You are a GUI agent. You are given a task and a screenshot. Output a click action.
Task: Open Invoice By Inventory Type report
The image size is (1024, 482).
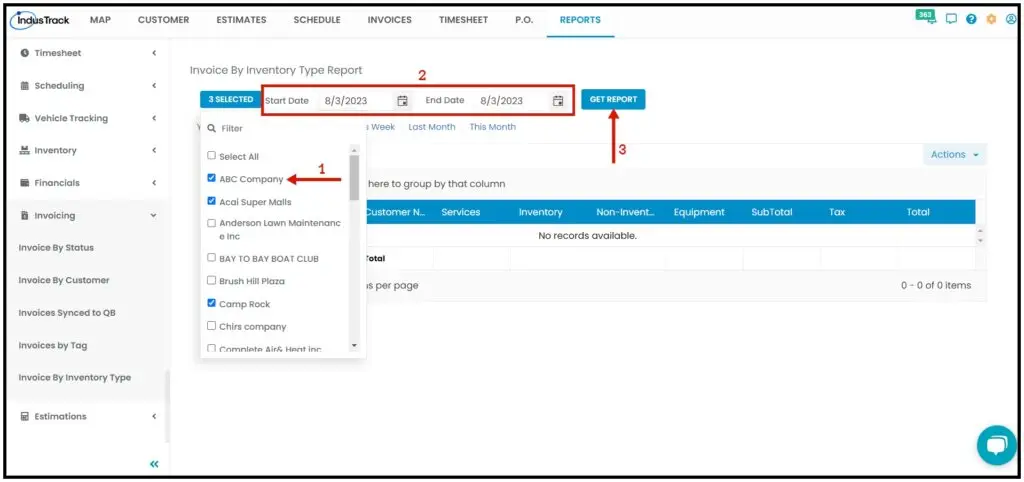click(74, 378)
